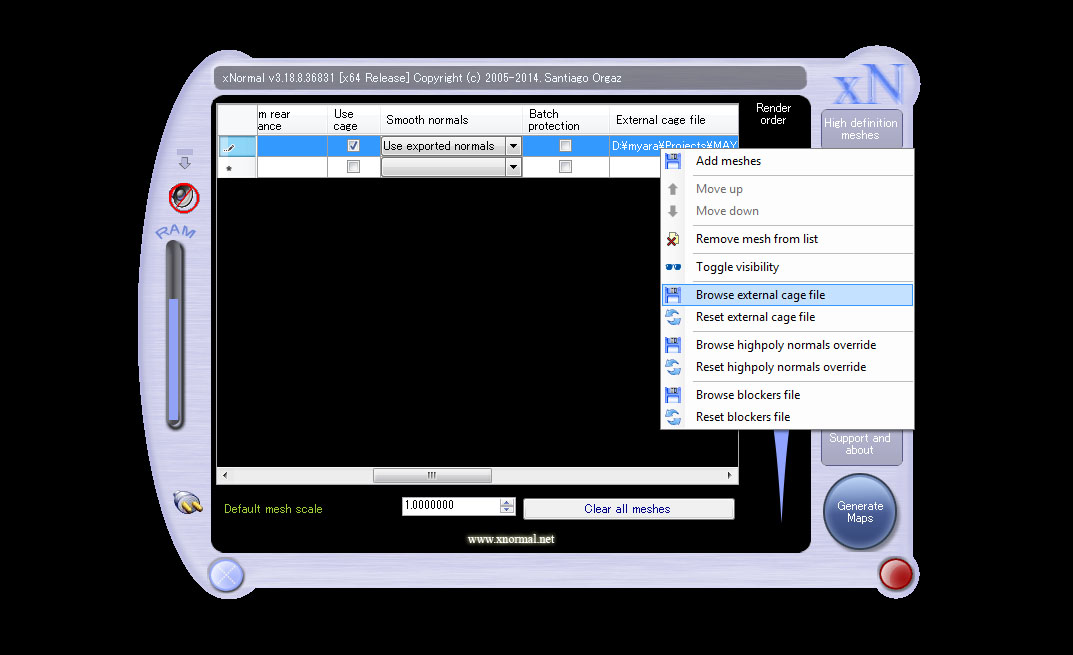The width and height of the screenshot is (1073, 655).
Task: Increase Default mesh scale with the up arrow
Action: tap(507, 502)
